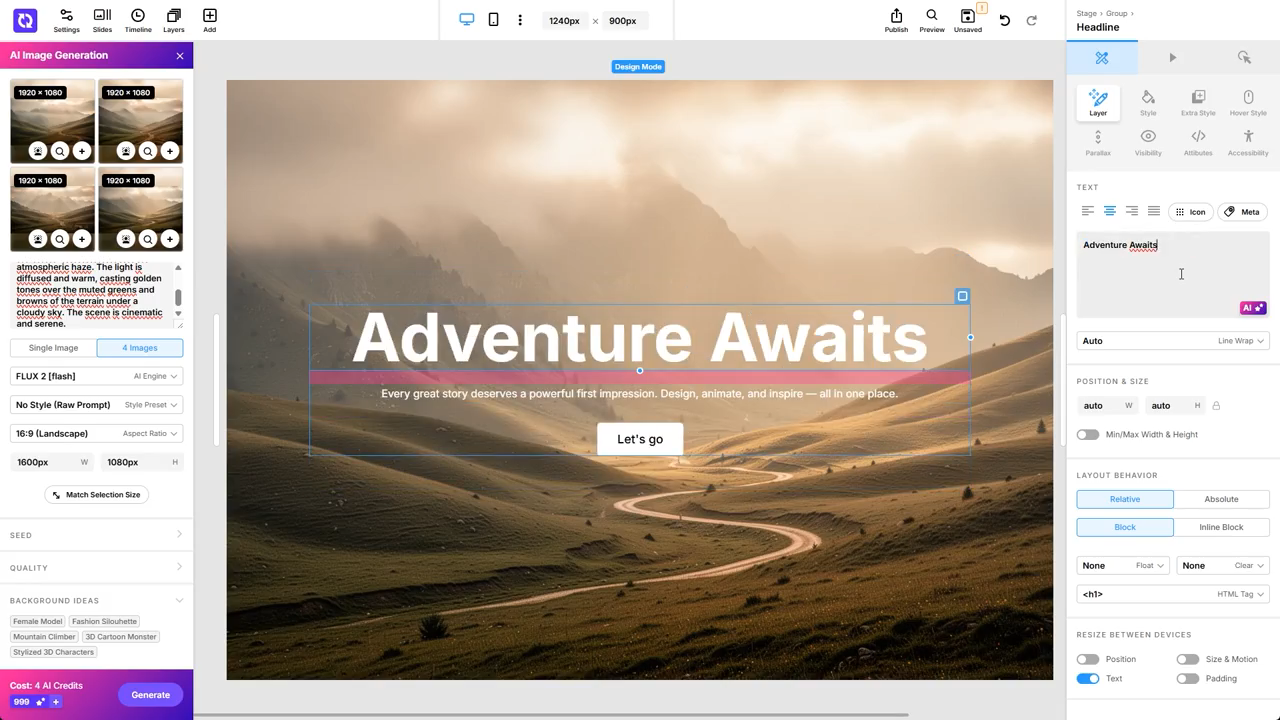Switch to the design options tab
Screen dimensions: 1280x720
pyautogui.click(x=1102, y=58)
